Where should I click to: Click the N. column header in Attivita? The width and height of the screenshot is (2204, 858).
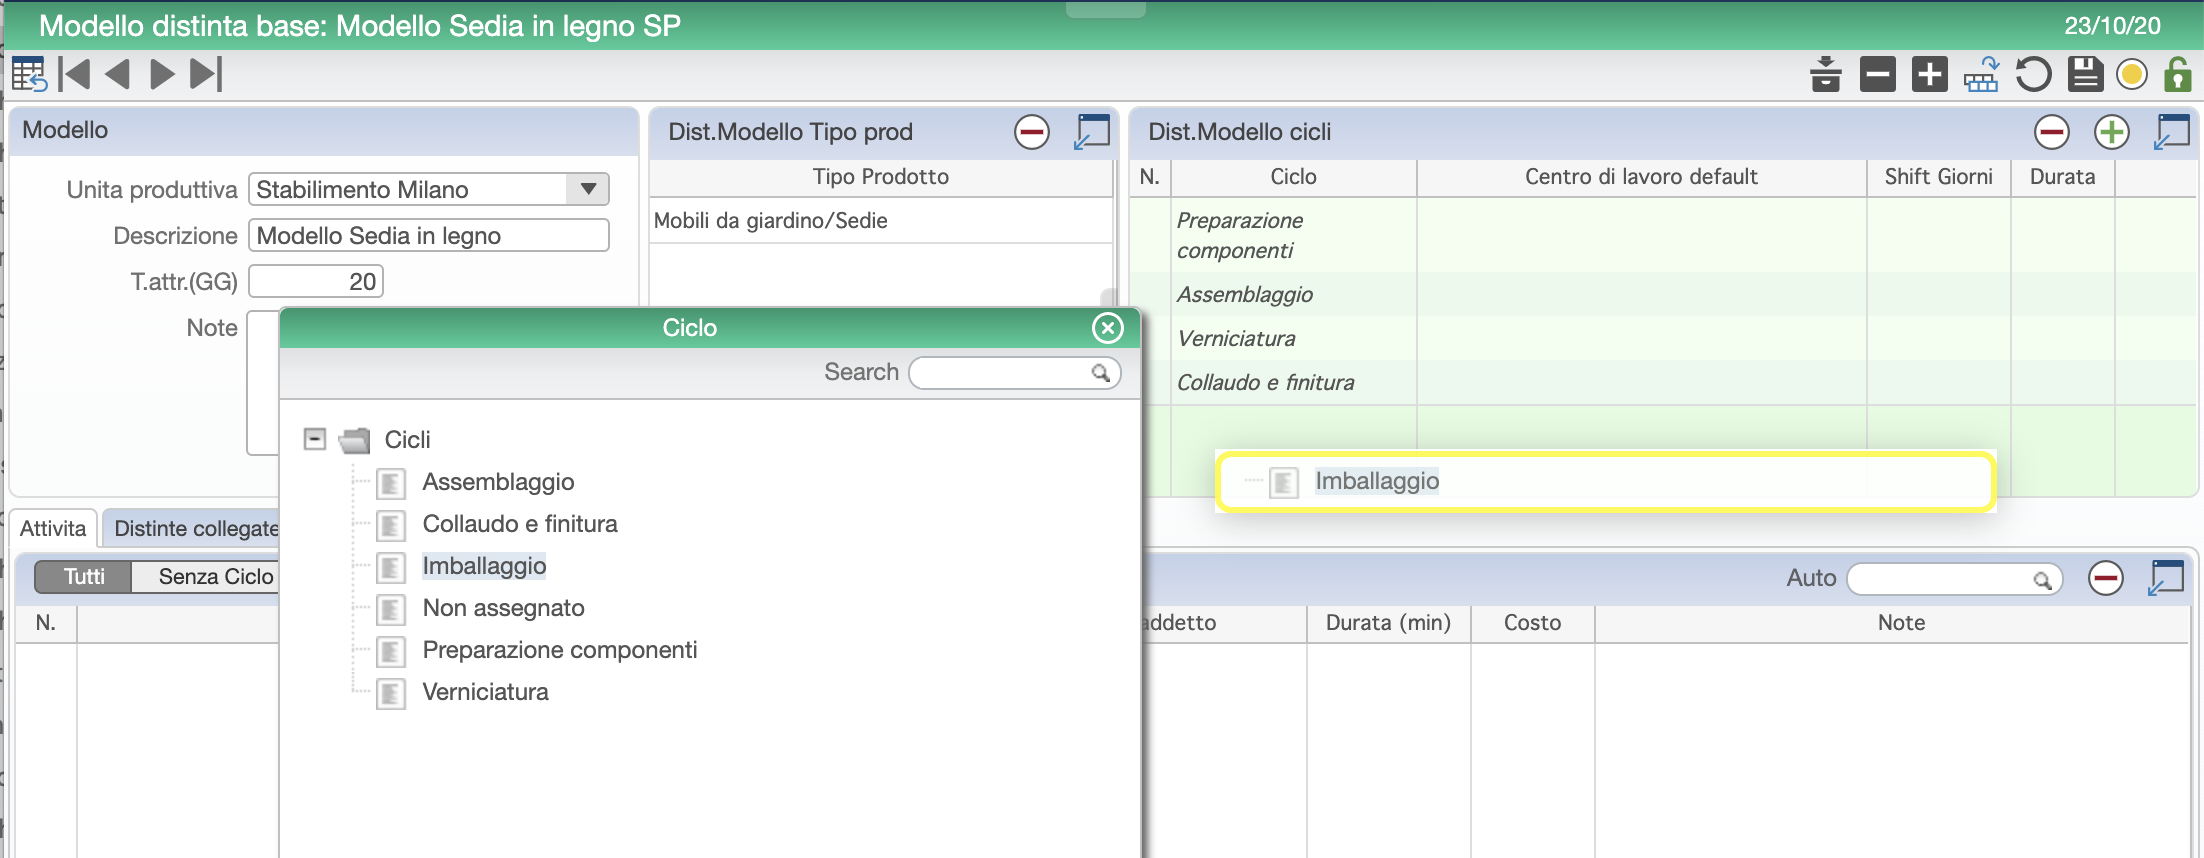click(x=46, y=623)
